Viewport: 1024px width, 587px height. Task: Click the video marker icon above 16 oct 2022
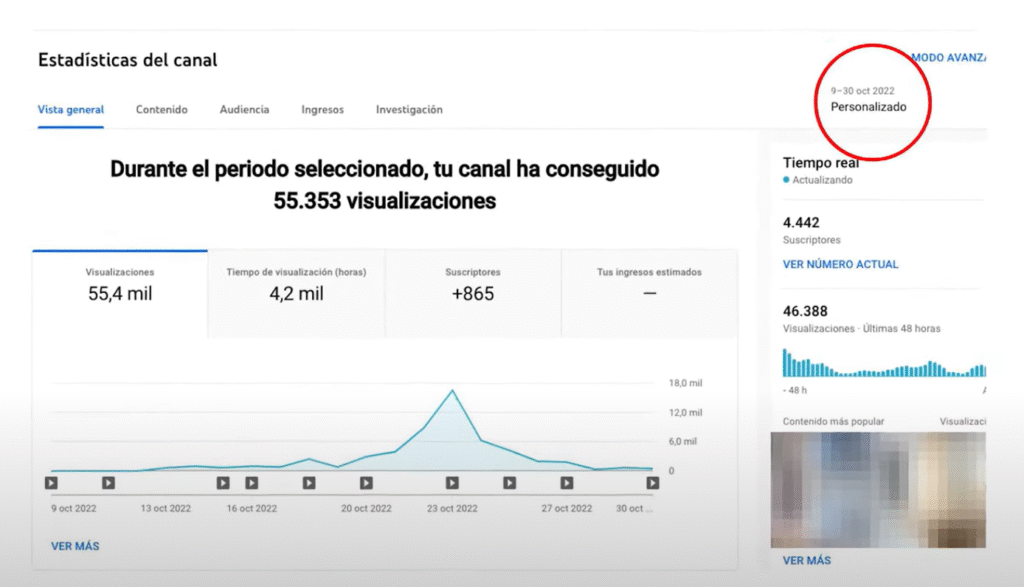tap(251, 483)
